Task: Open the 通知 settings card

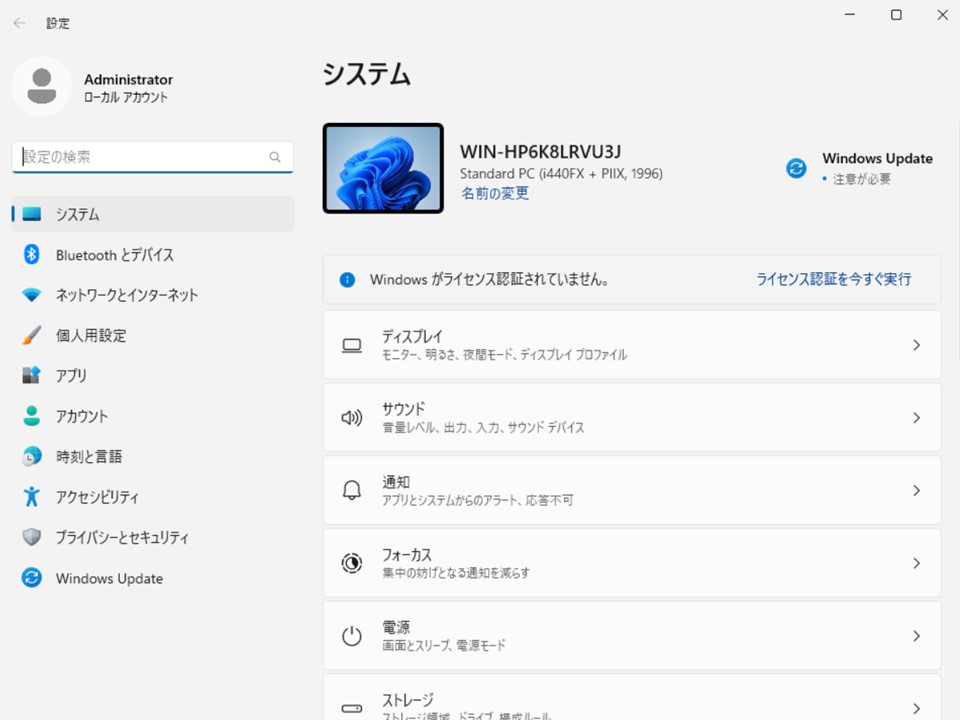Action: tap(632, 490)
